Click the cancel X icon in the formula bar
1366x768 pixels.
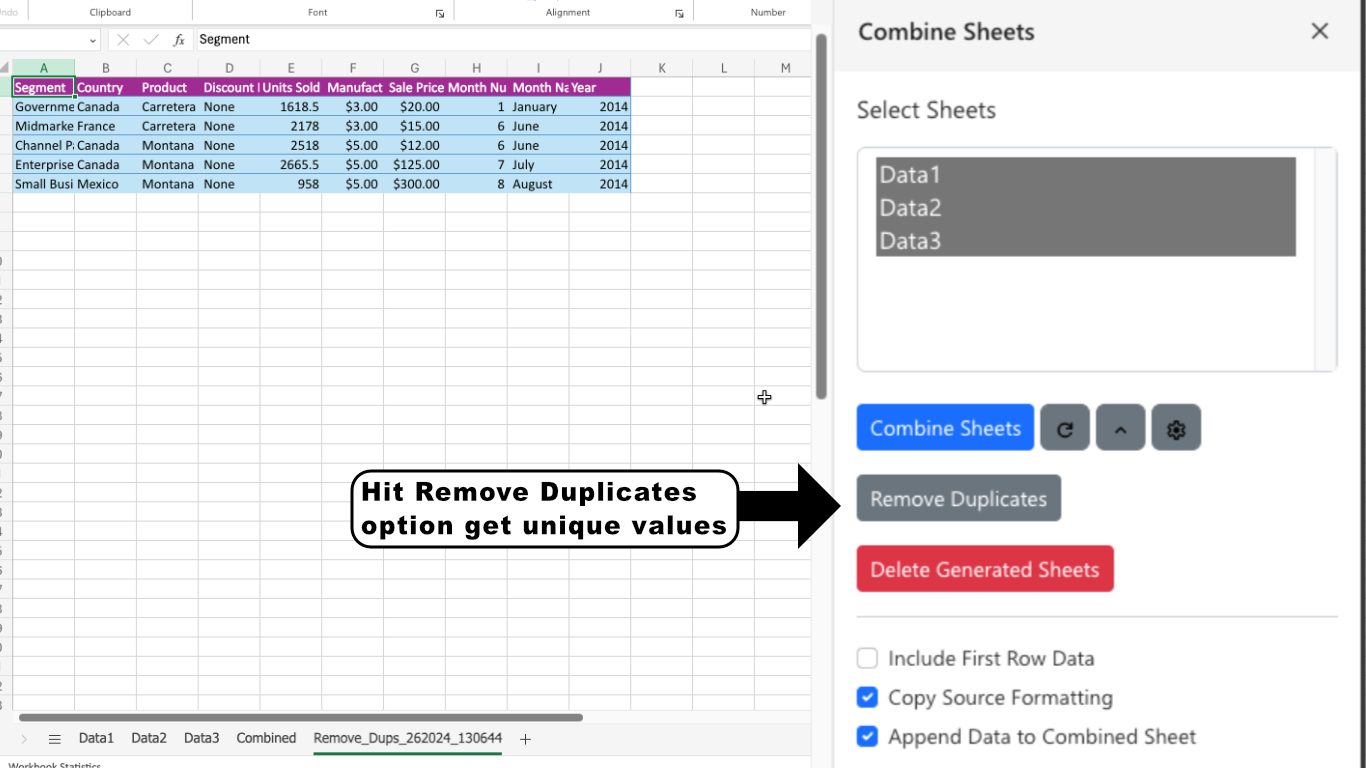click(124, 39)
